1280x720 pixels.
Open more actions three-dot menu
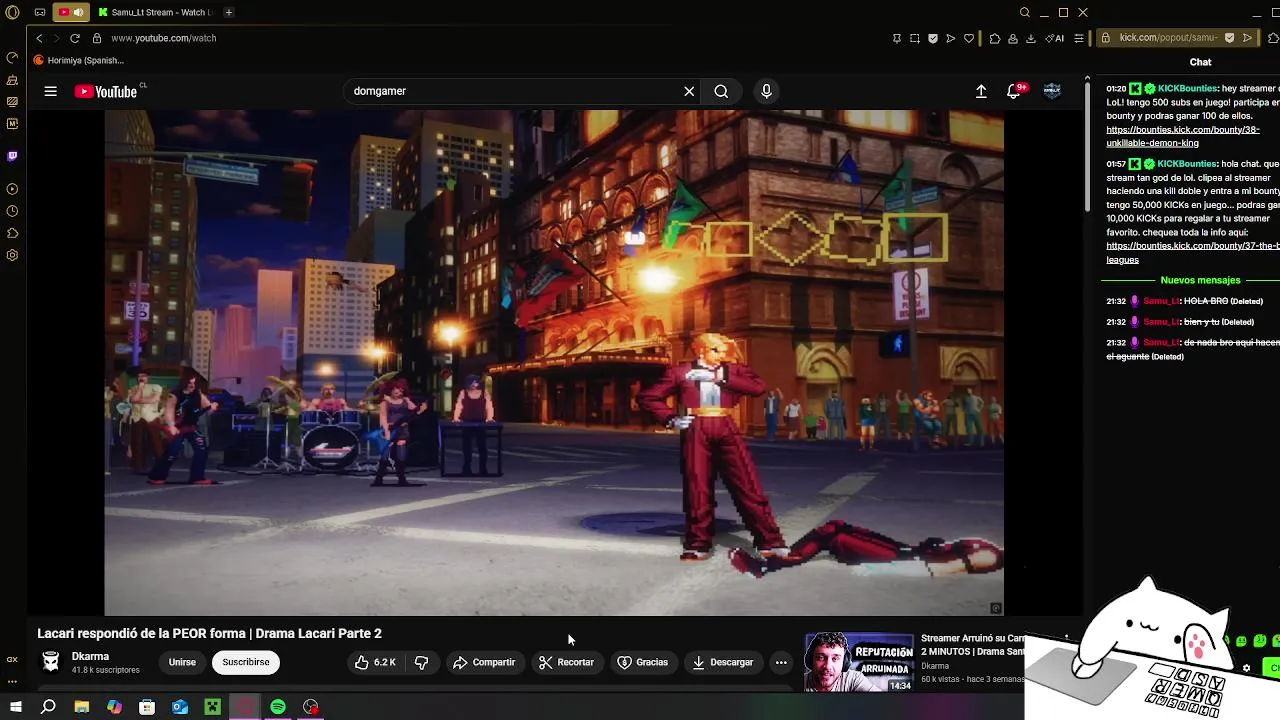[x=781, y=662]
